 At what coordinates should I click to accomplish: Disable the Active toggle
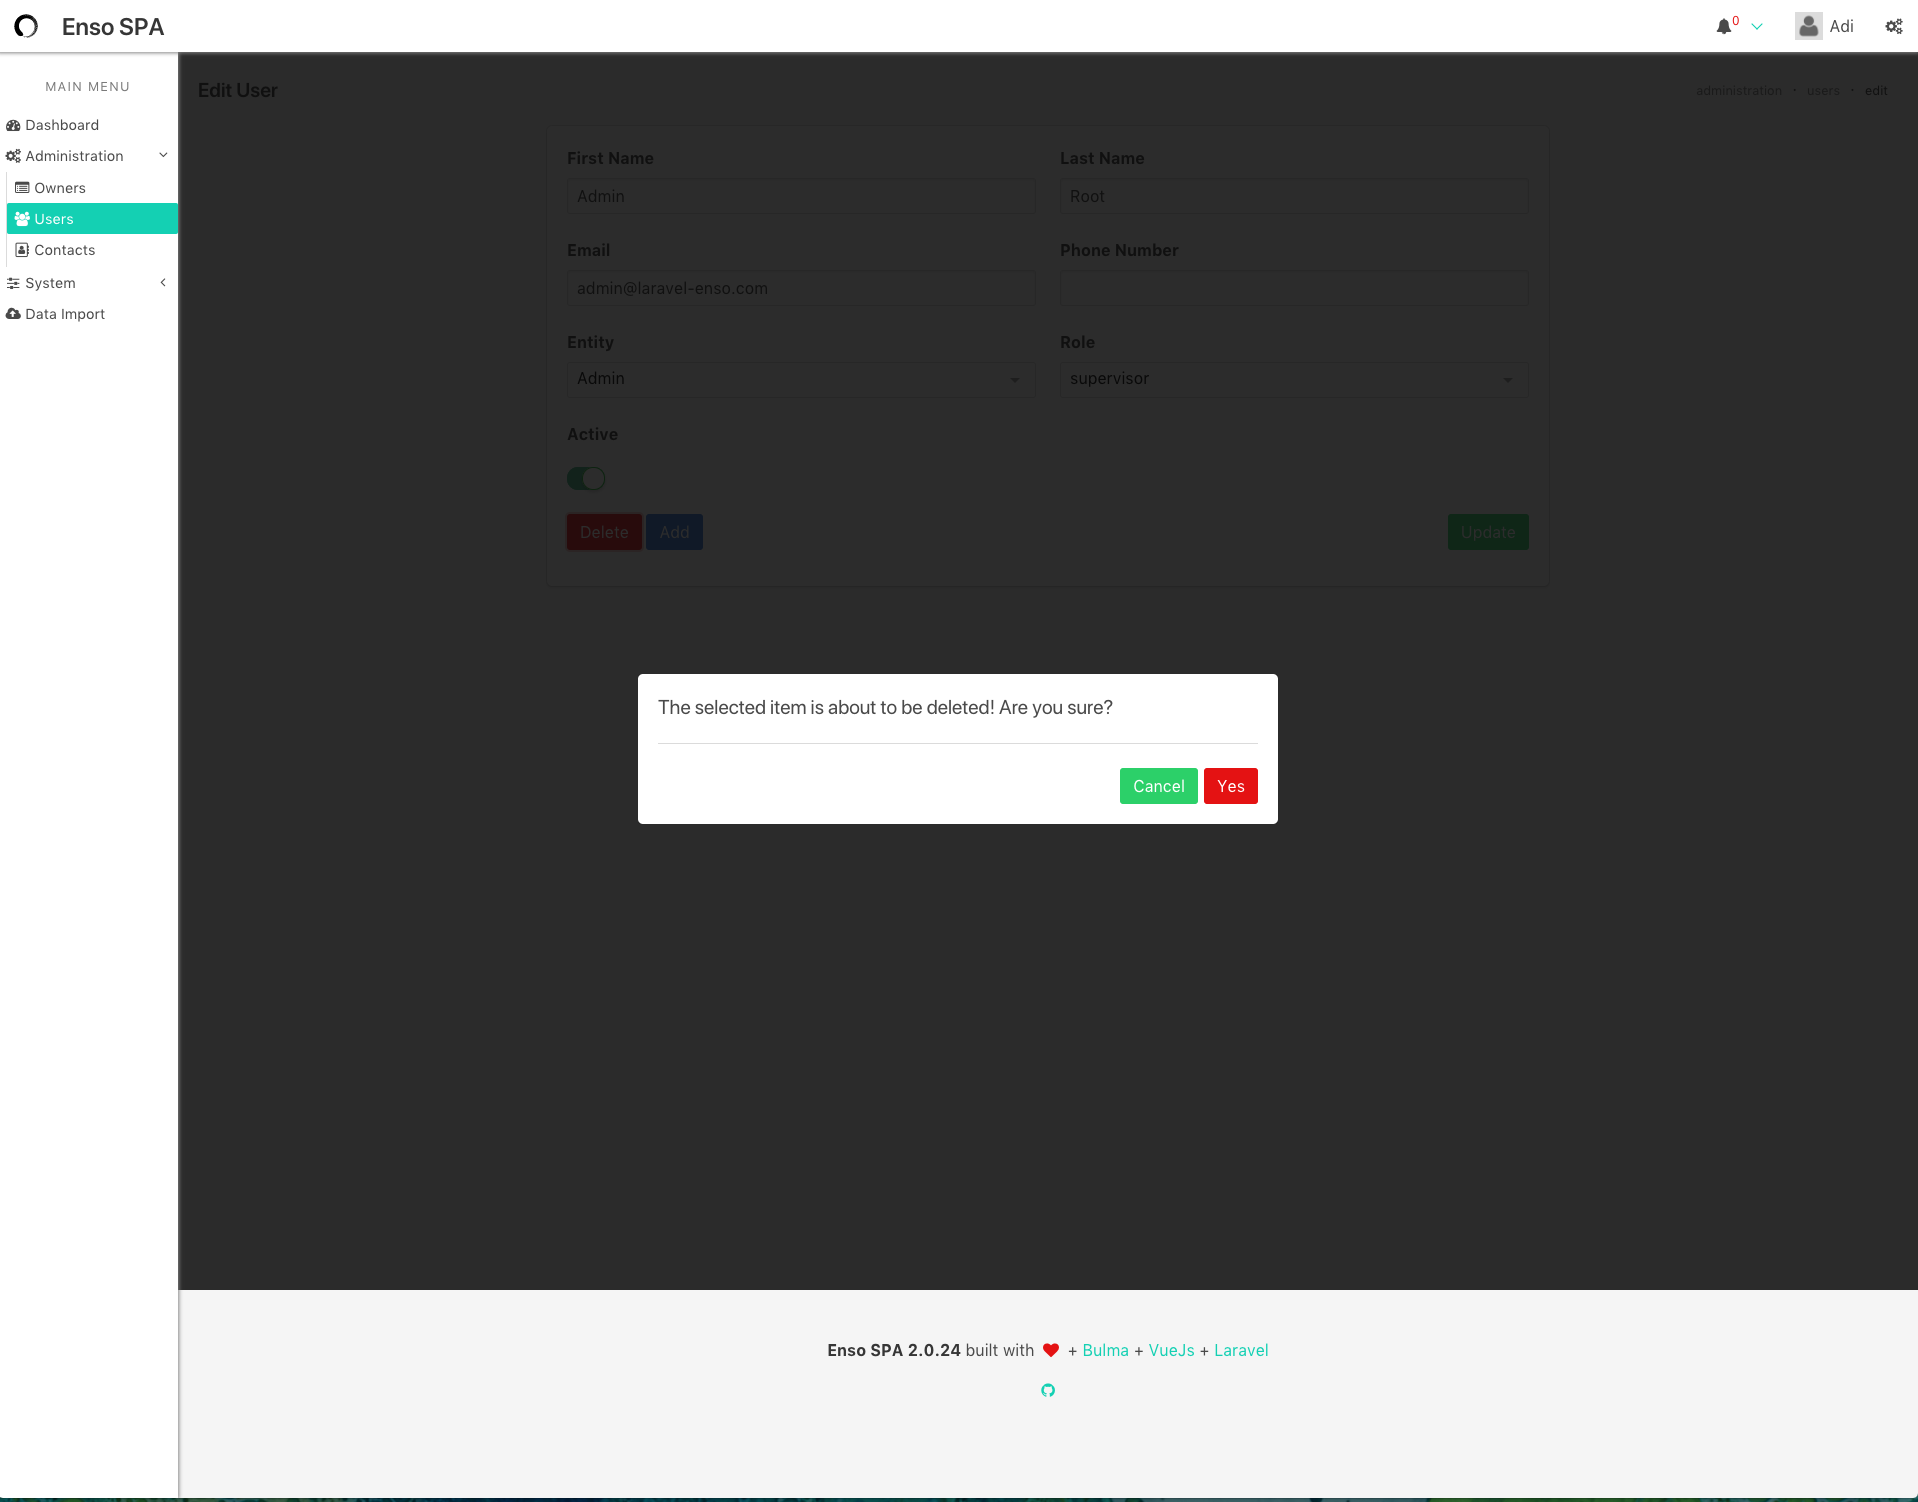(586, 478)
